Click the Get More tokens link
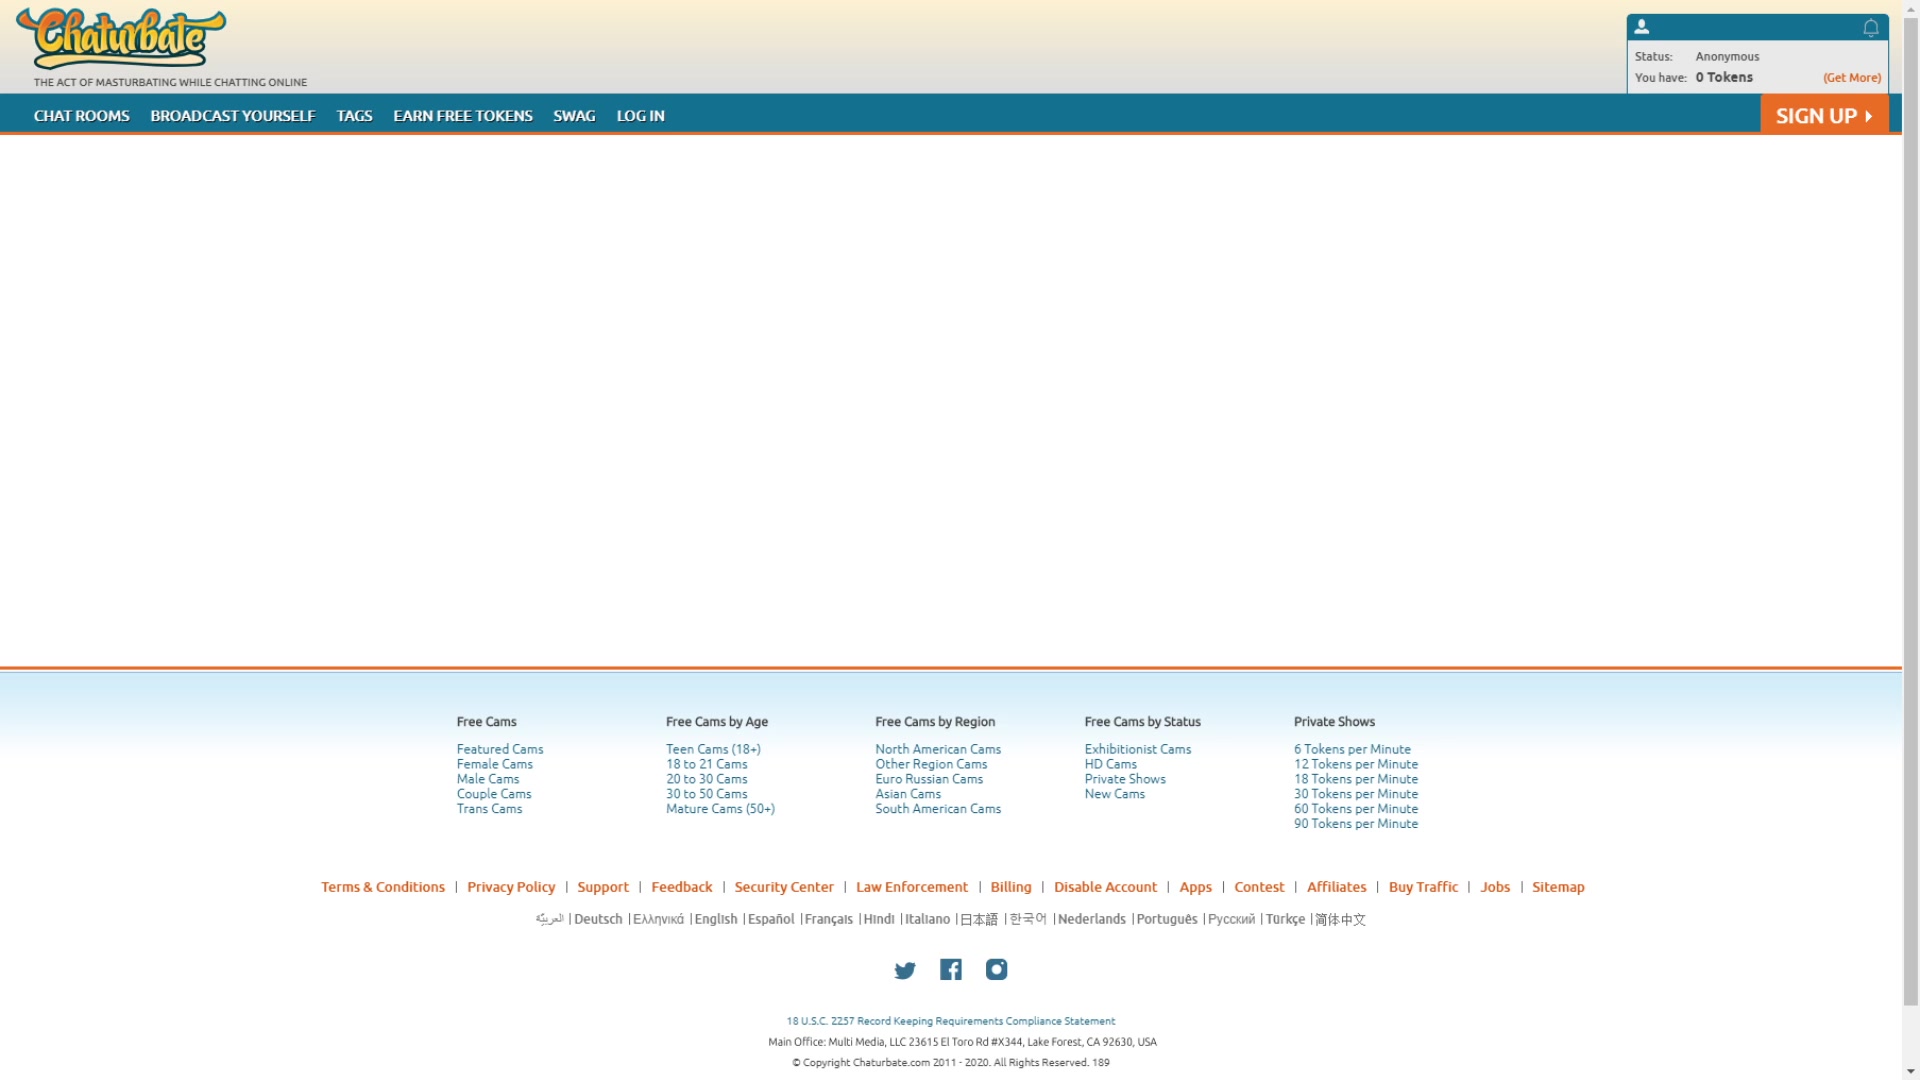 click(1851, 77)
